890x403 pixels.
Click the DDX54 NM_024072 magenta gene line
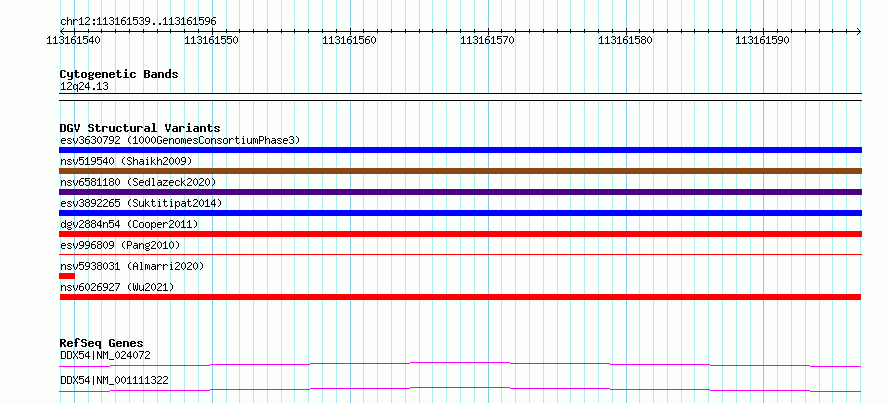click(x=460, y=364)
